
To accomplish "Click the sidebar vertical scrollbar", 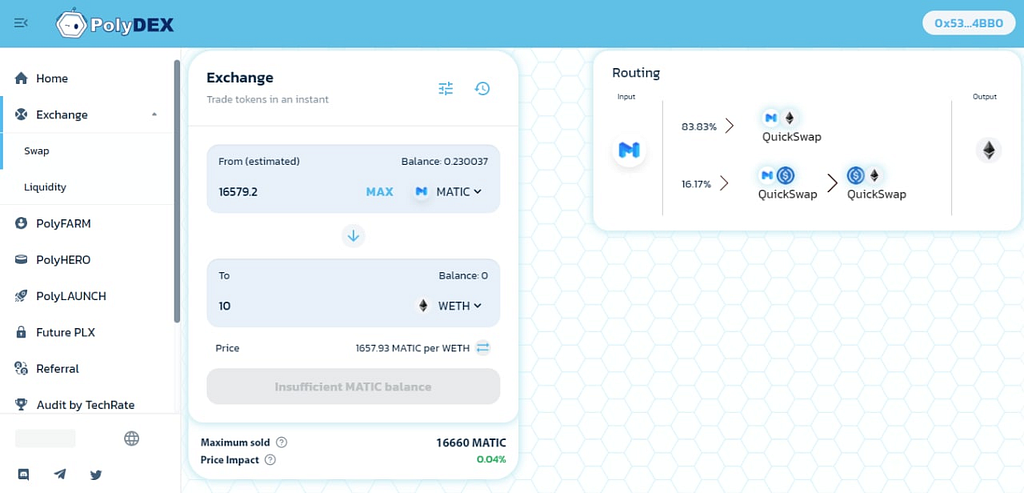I will pyautogui.click(x=176, y=191).
